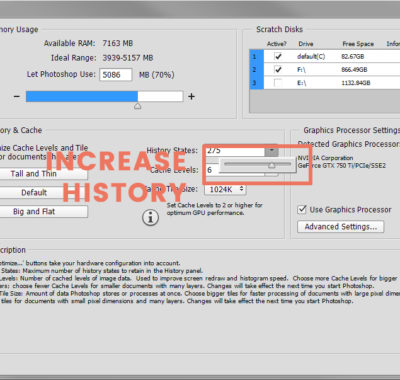Image resolution: width=400 pixels, height=380 pixels.
Task: Uncheck the F:\ scratch disk checkbox
Action: [x=278, y=69]
